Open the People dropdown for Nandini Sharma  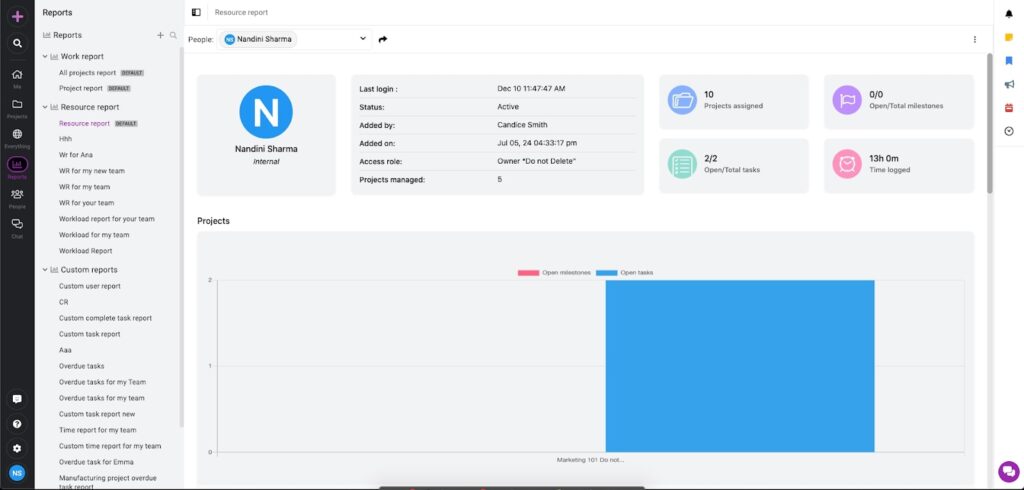(x=295, y=39)
